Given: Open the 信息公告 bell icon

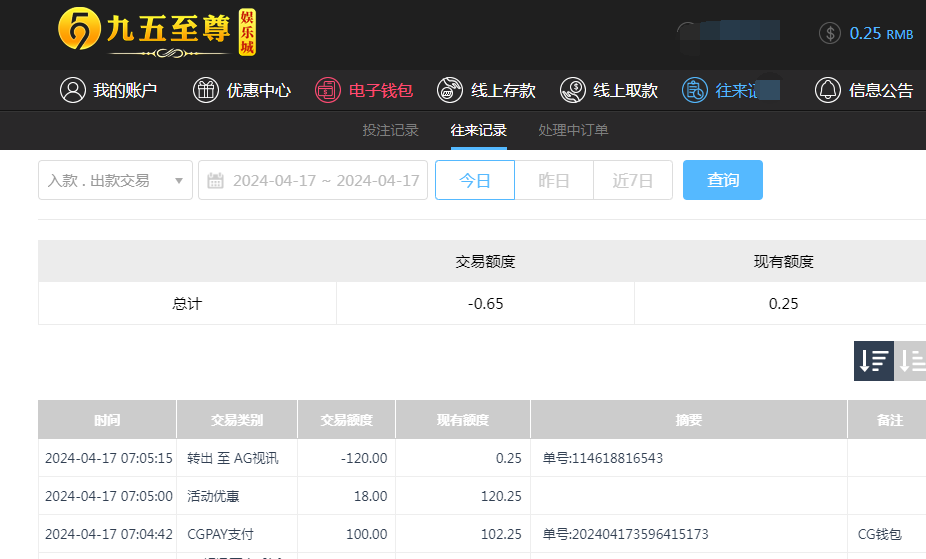Looking at the screenshot, I should 827,90.
